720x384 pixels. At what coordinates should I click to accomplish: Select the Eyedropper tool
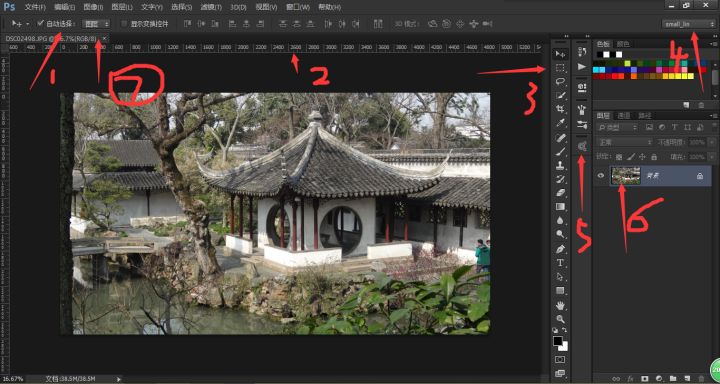(x=560, y=123)
